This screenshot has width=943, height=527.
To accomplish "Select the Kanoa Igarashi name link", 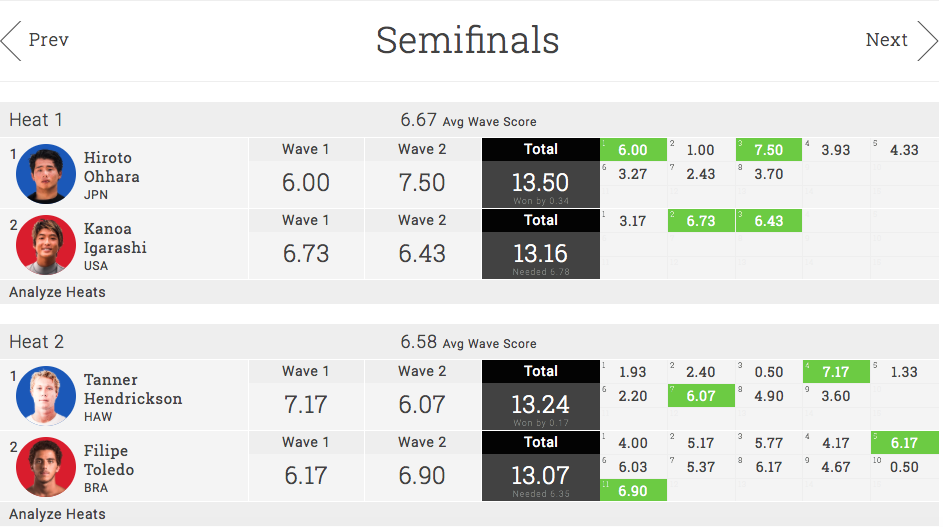I will [115, 238].
